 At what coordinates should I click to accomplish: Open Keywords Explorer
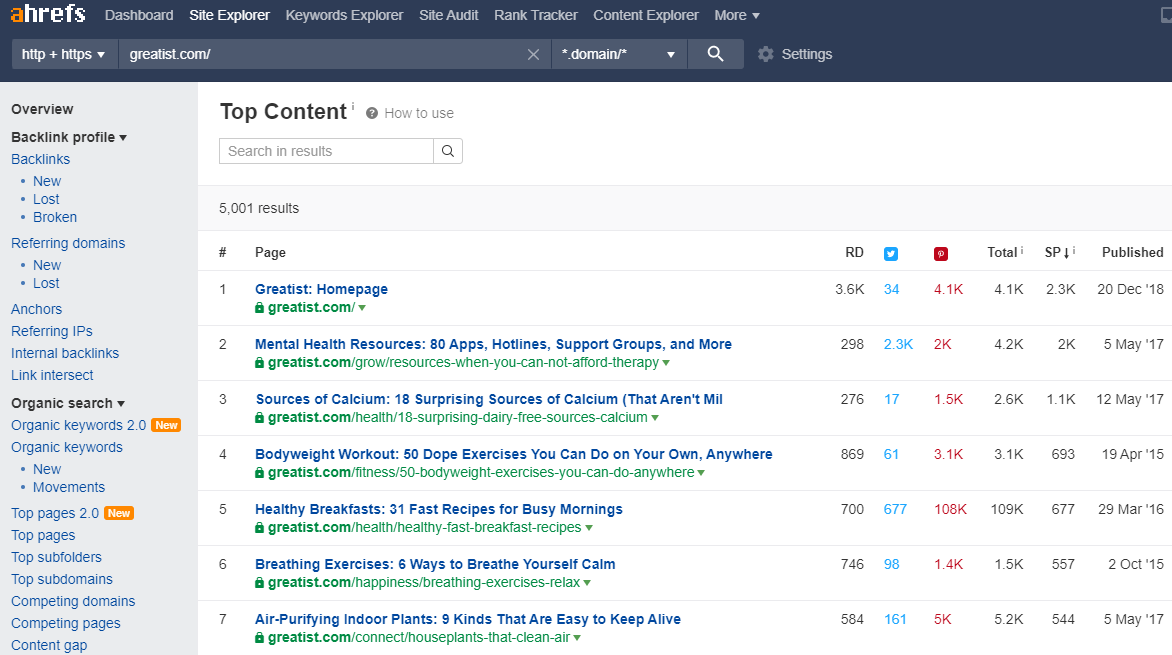pyautogui.click(x=344, y=15)
